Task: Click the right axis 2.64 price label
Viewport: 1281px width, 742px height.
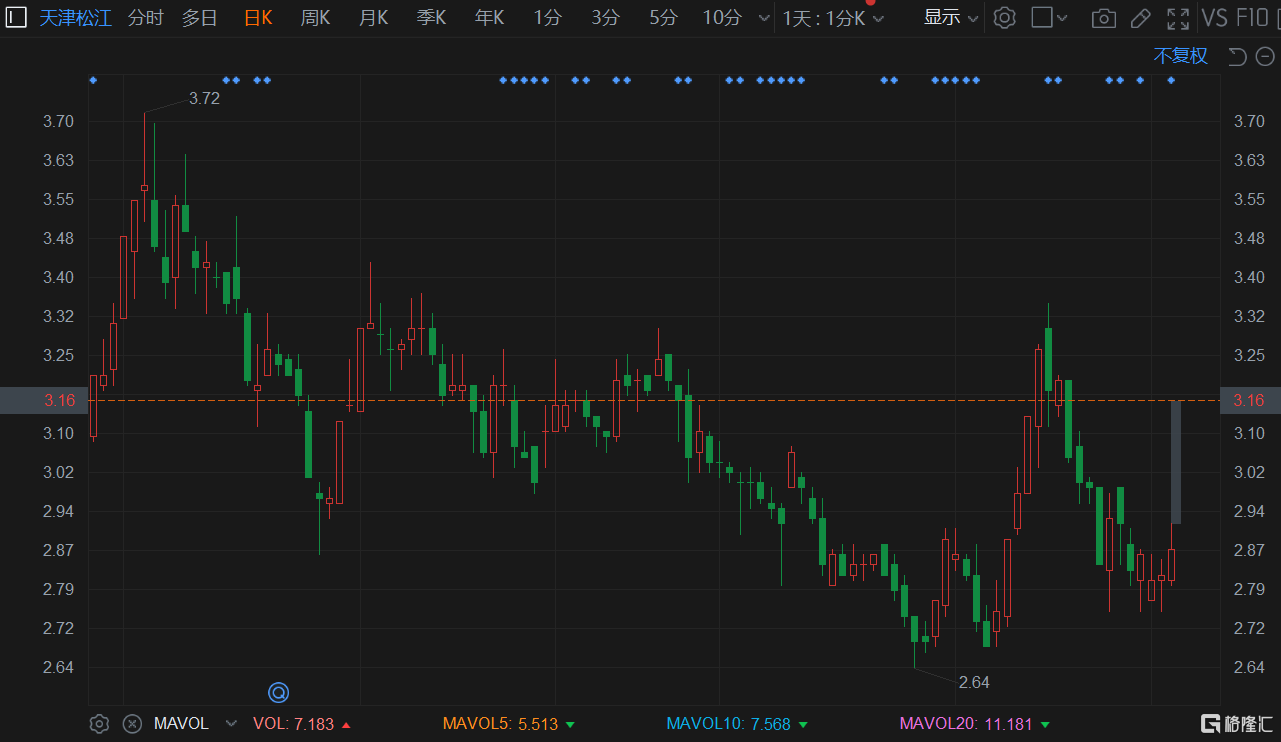Action: pyautogui.click(x=1250, y=667)
